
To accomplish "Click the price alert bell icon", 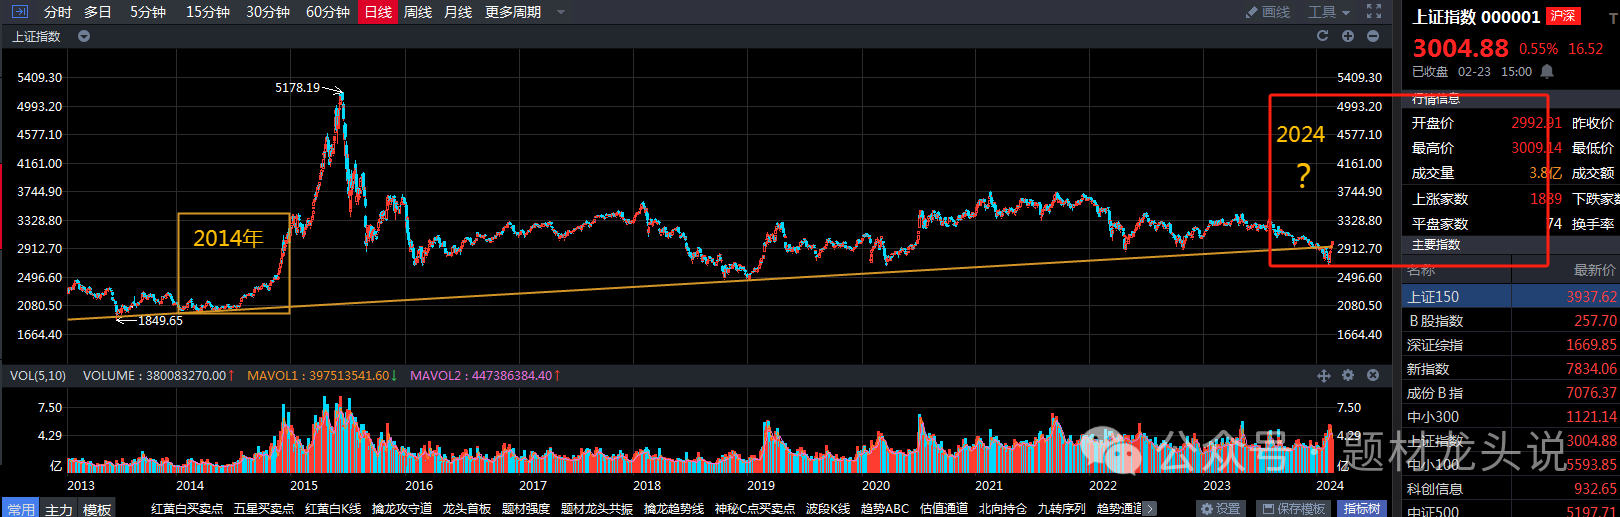I will tap(1547, 71).
